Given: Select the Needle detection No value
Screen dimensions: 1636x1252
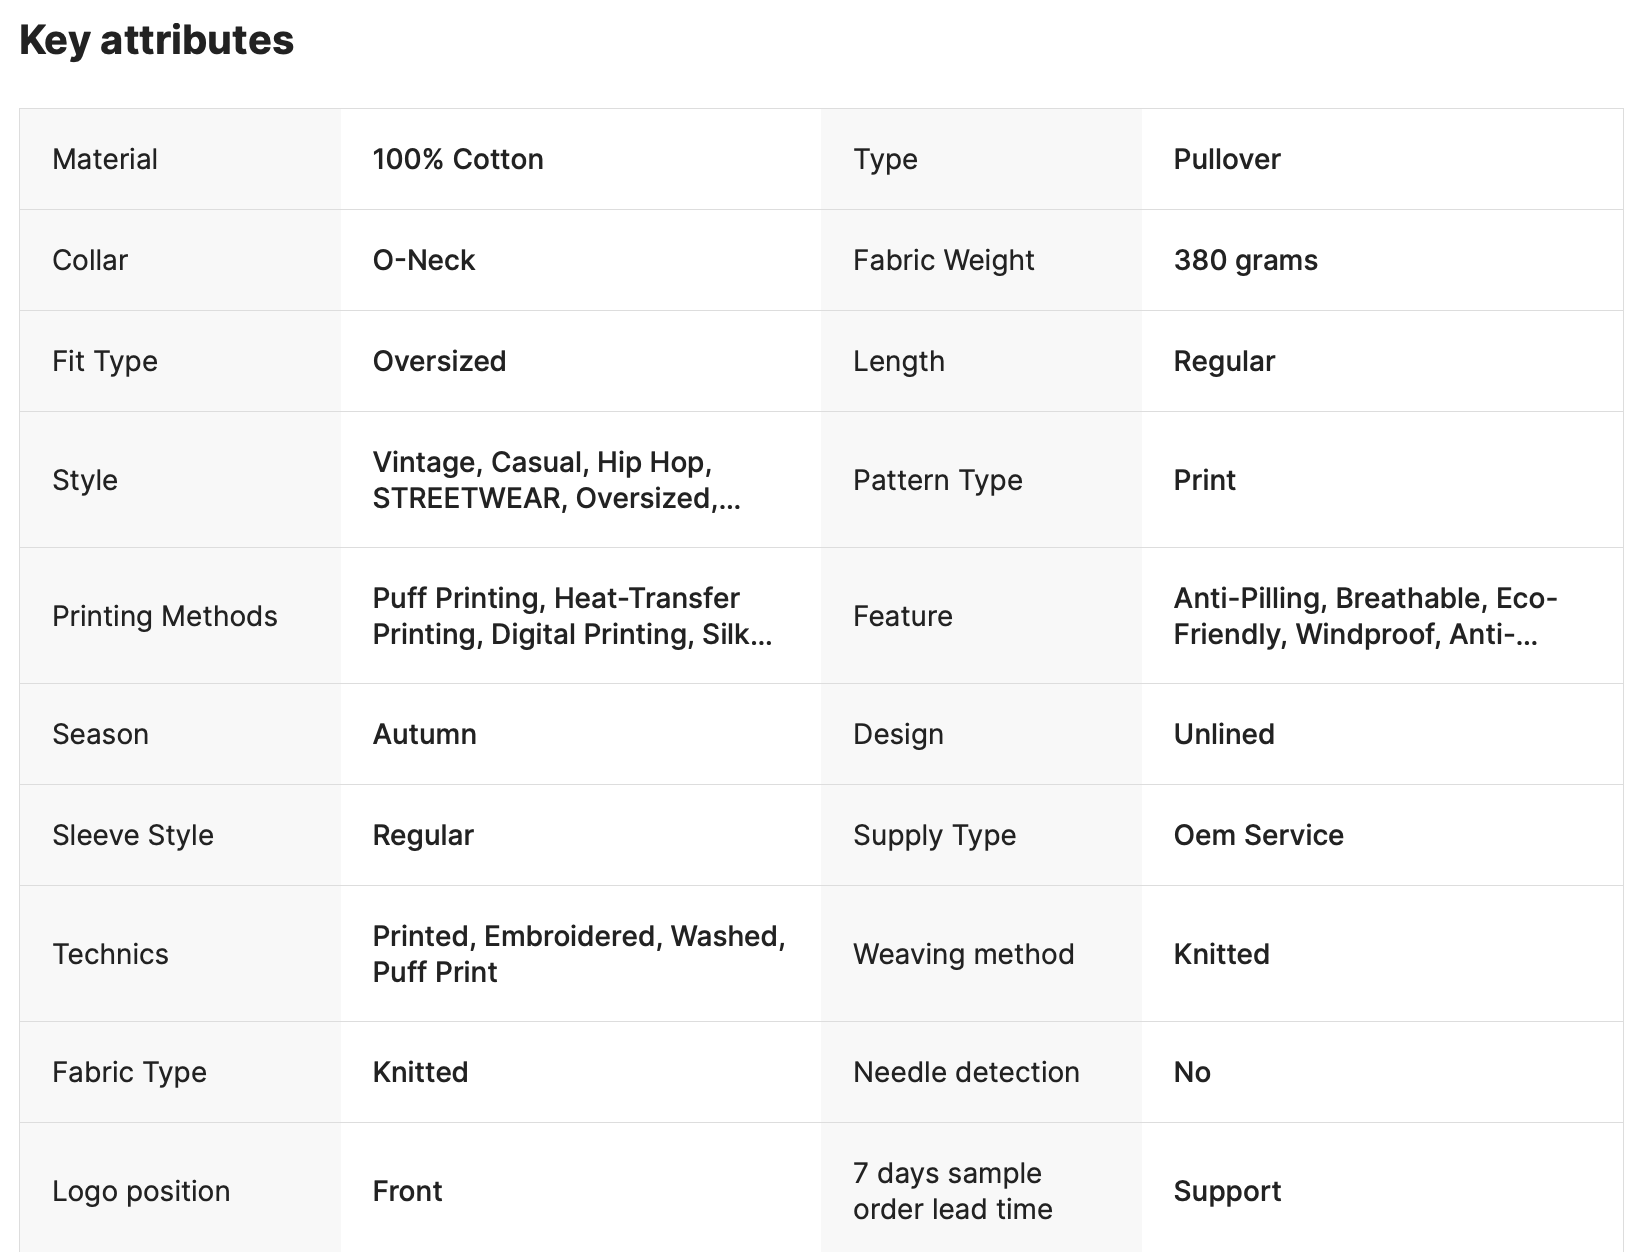Looking at the screenshot, I should point(1192,1072).
